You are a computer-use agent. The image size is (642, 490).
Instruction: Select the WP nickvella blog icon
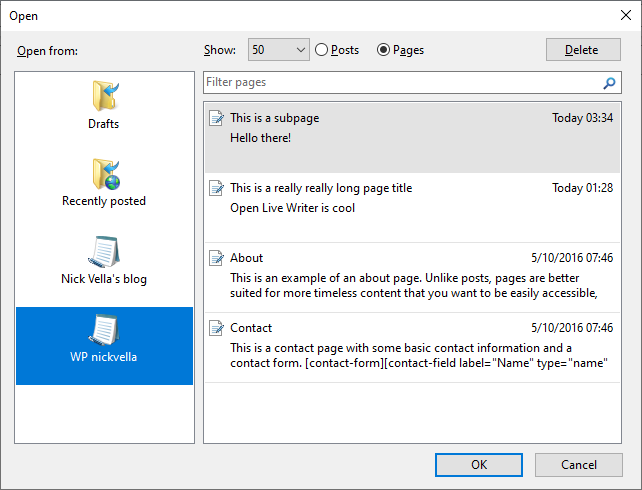click(104, 329)
